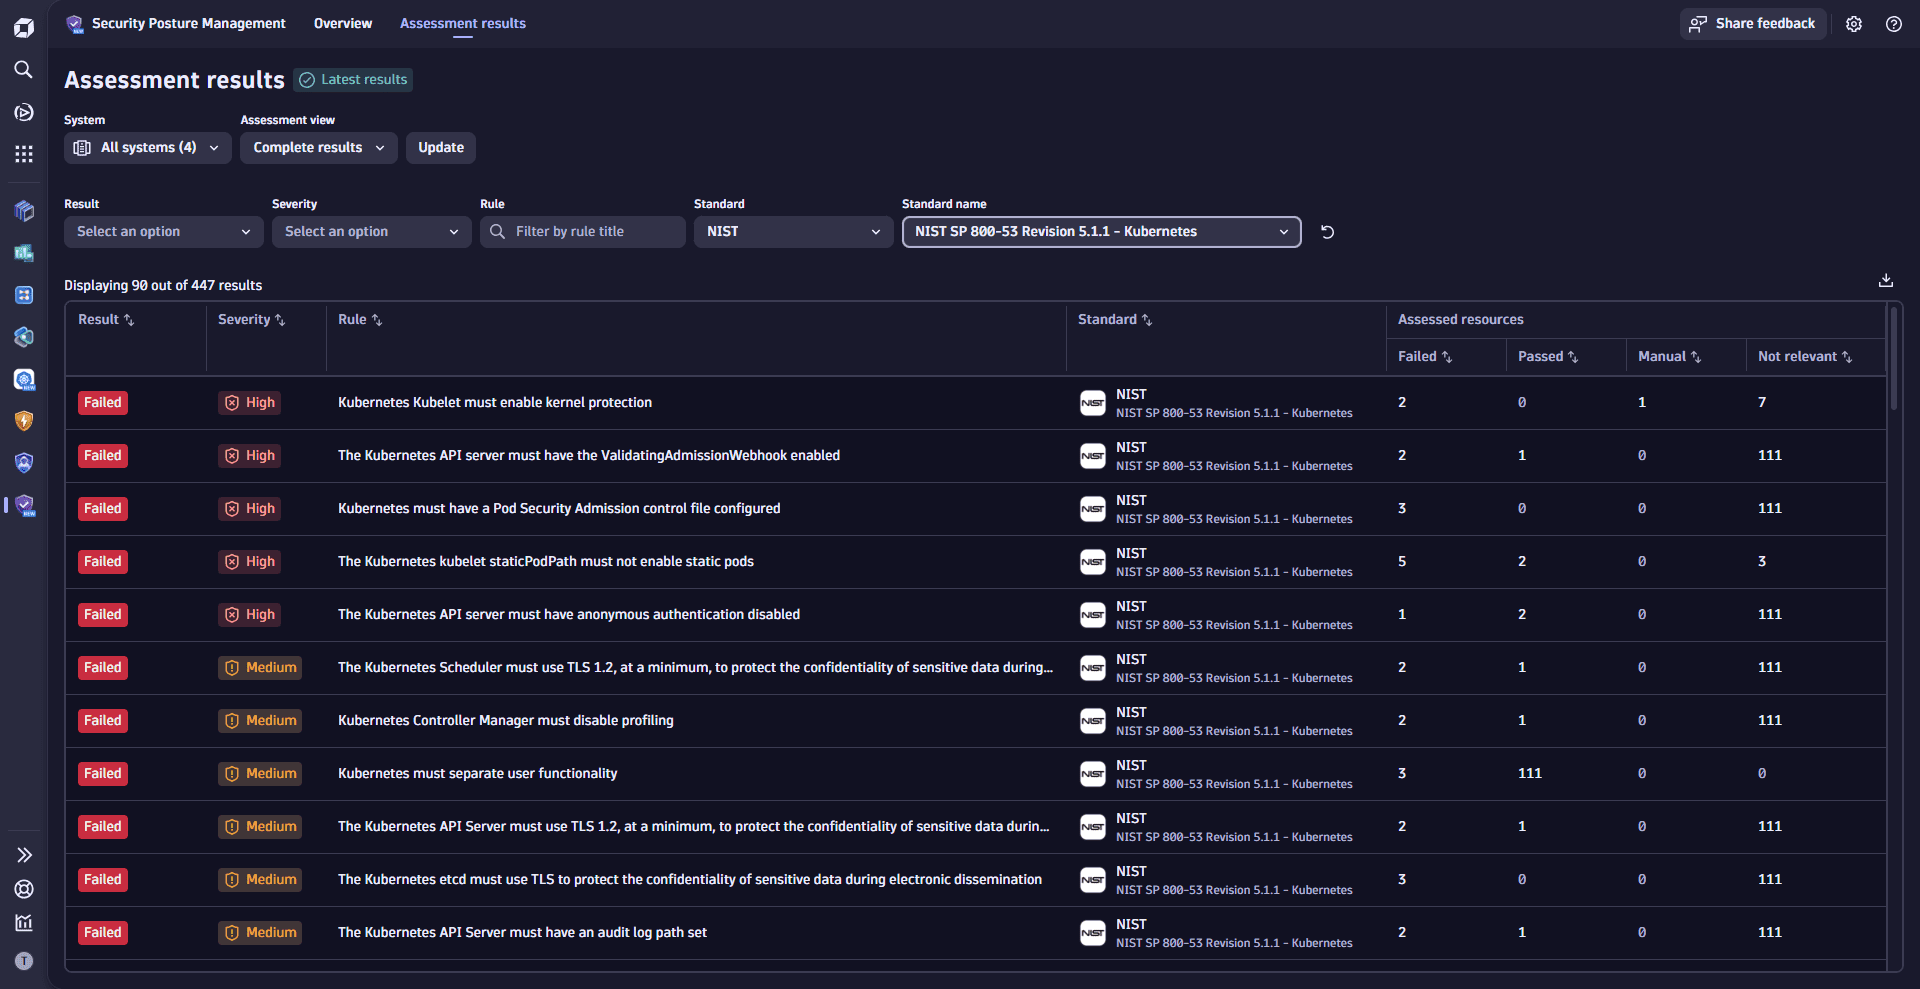The width and height of the screenshot is (1920, 989).
Task: Select the Assessment results tab
Action: click(462, 24)
